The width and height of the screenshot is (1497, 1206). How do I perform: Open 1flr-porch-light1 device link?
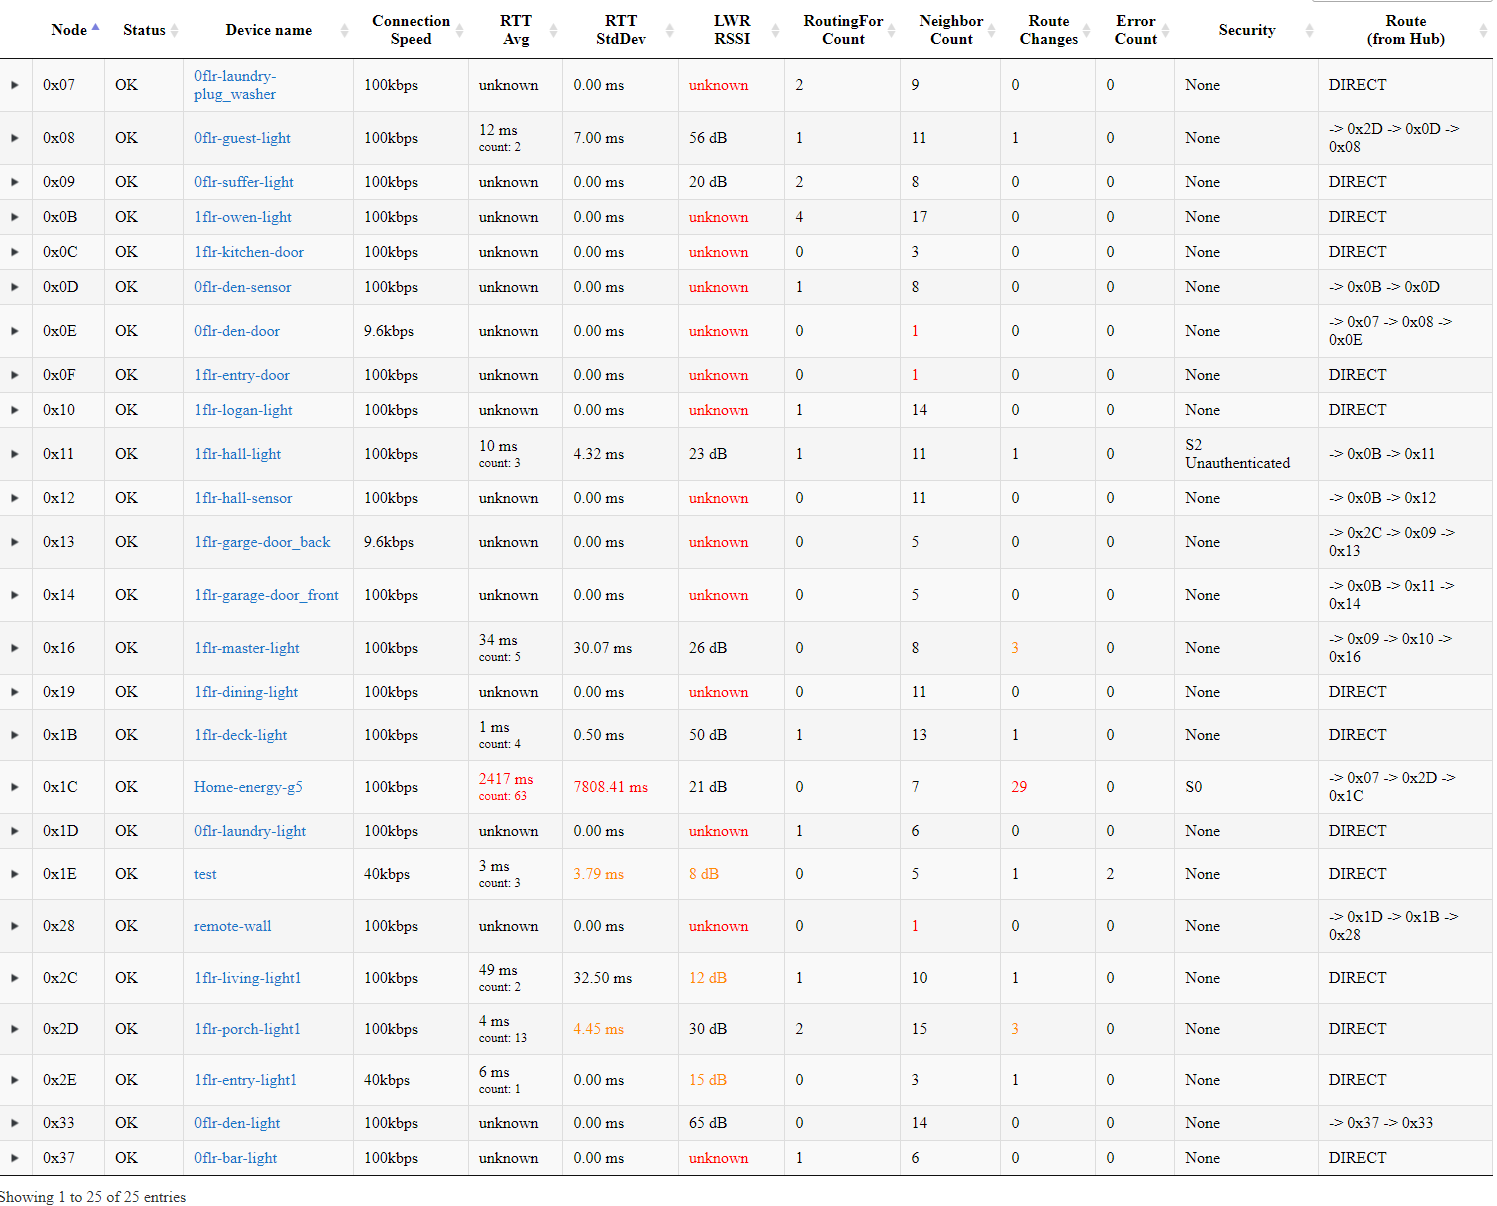tap(247, 1029)
